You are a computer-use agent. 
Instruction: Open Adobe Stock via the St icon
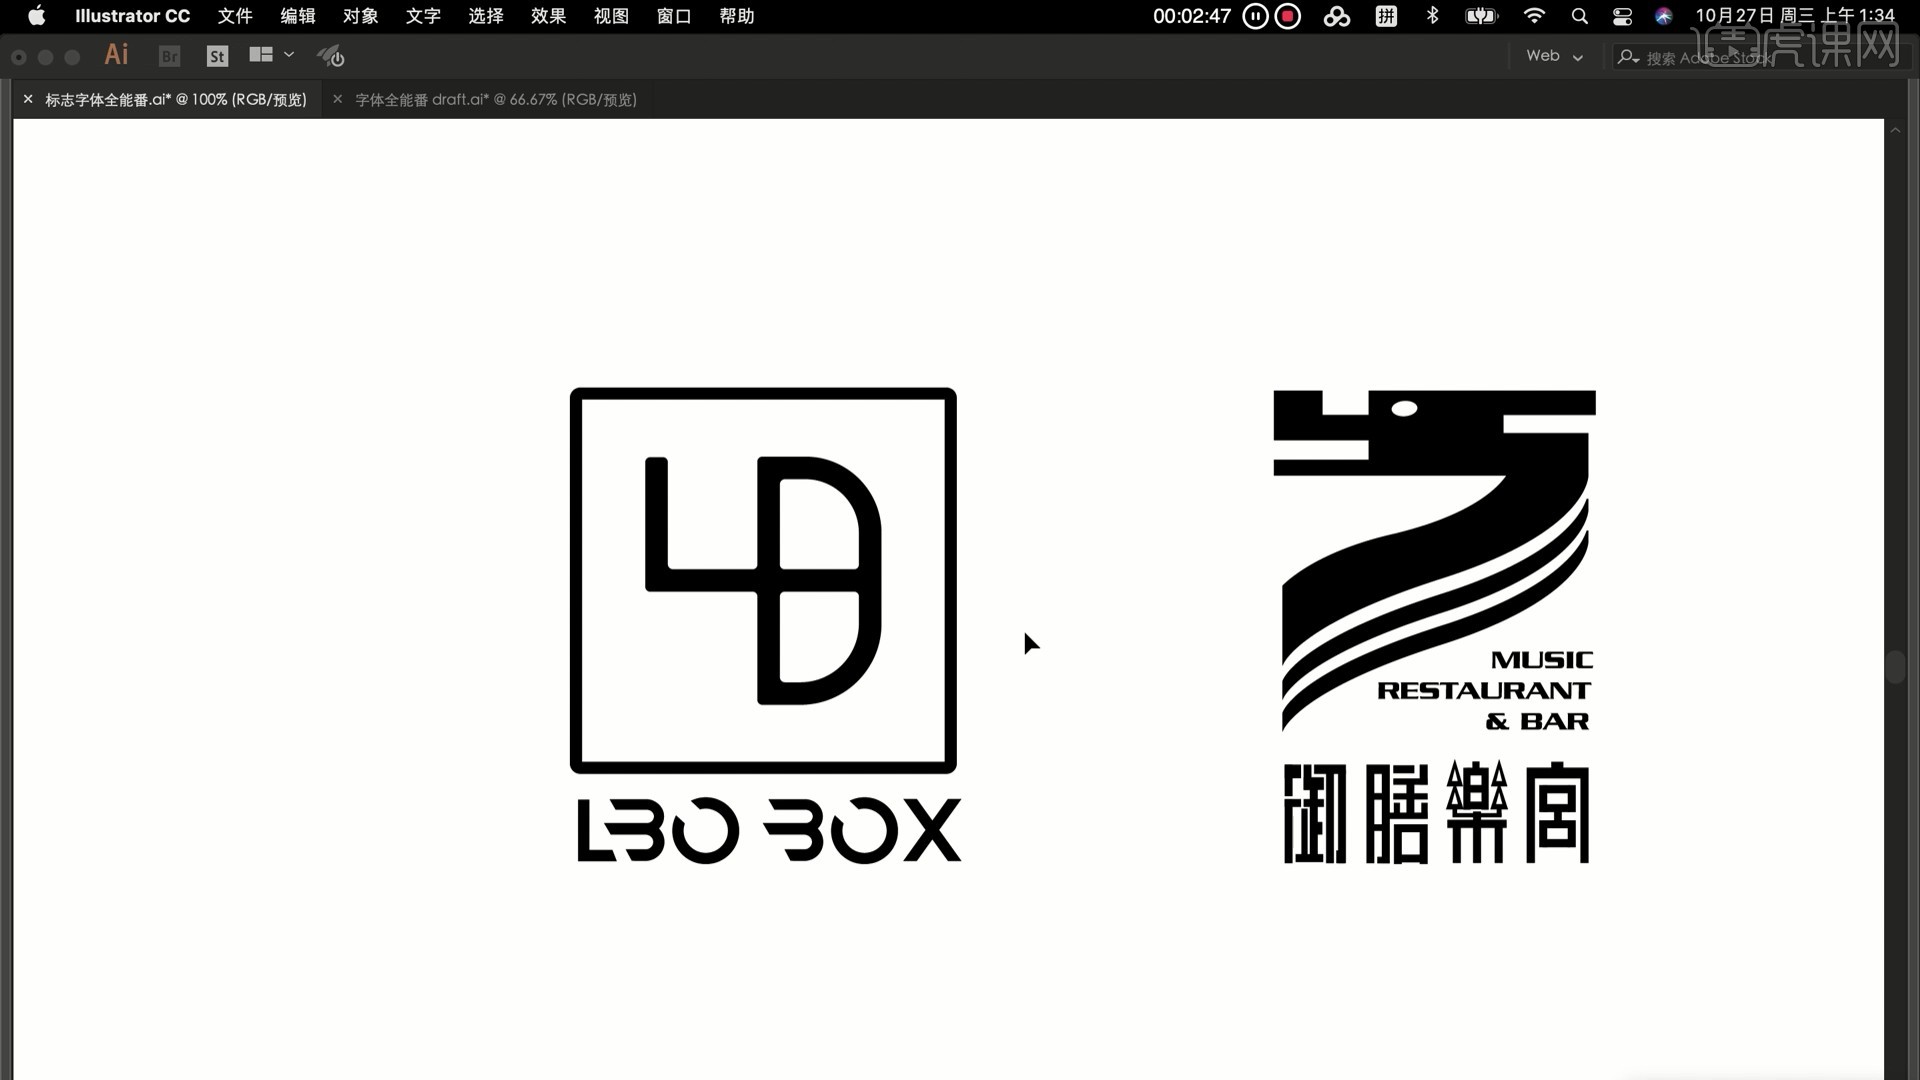217,56
